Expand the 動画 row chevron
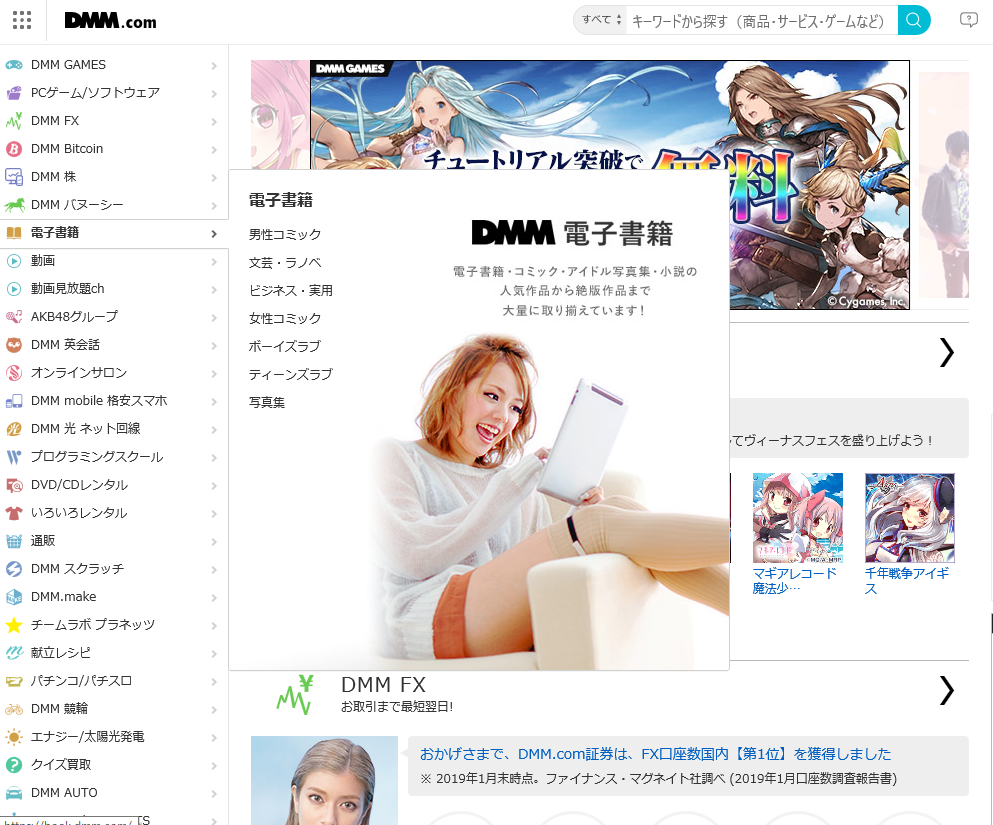This screenshot has width=993, height=825. [214, 261]
